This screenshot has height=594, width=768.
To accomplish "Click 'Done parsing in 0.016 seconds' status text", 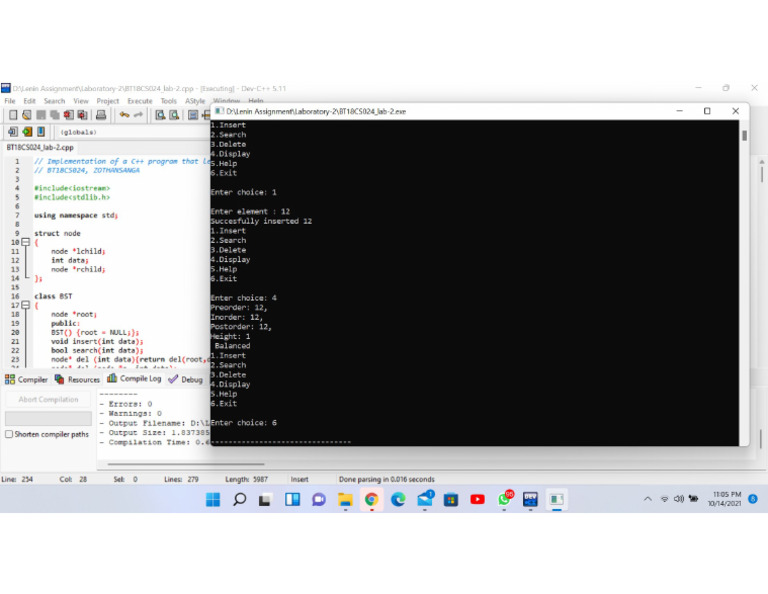I will 386,479.
